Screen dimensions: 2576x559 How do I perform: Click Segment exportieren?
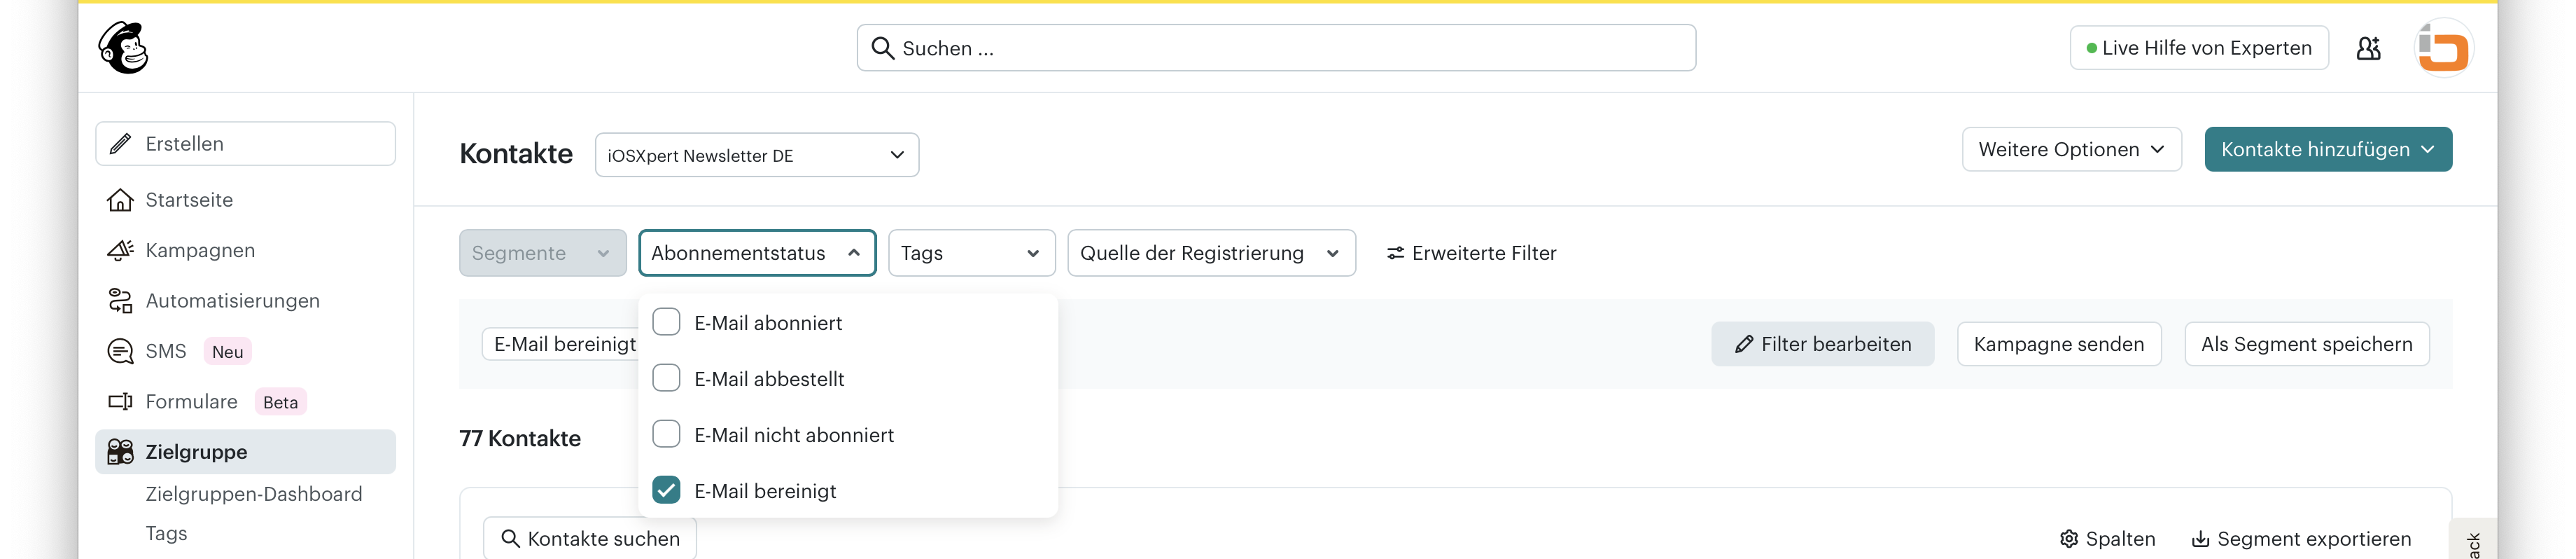point(2301,539)
